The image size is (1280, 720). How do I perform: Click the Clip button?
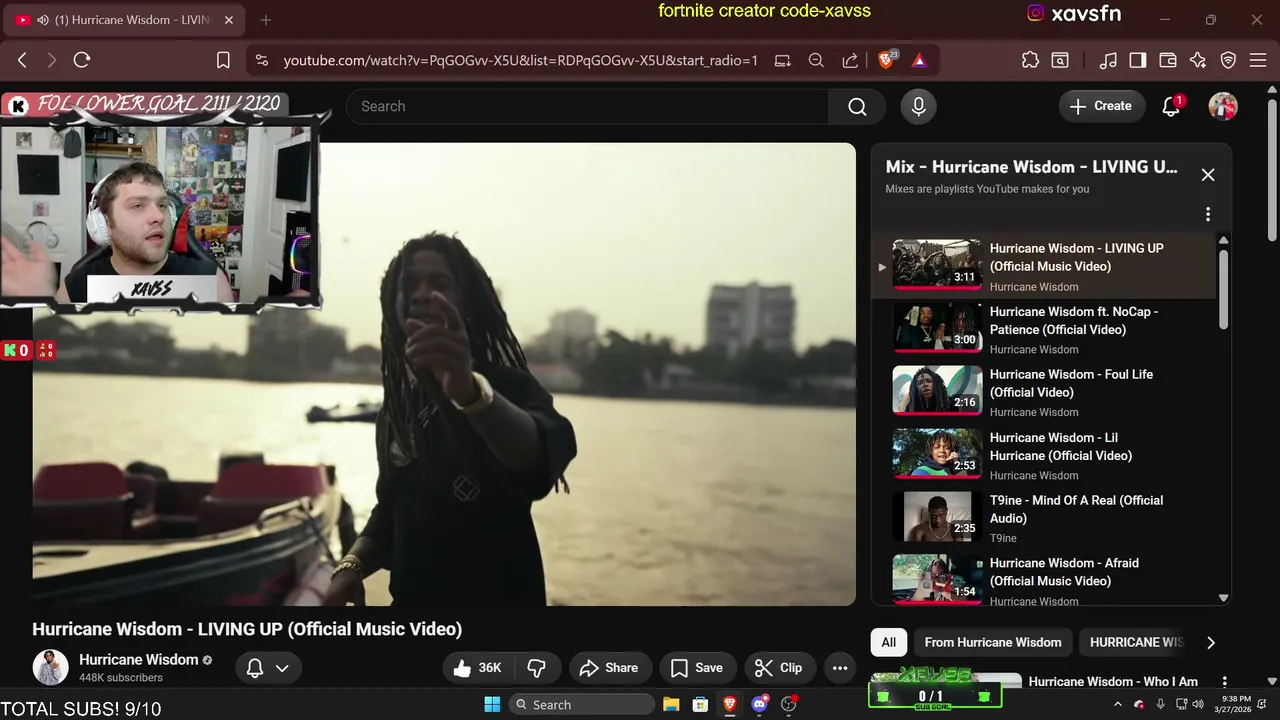coord(778,668)
